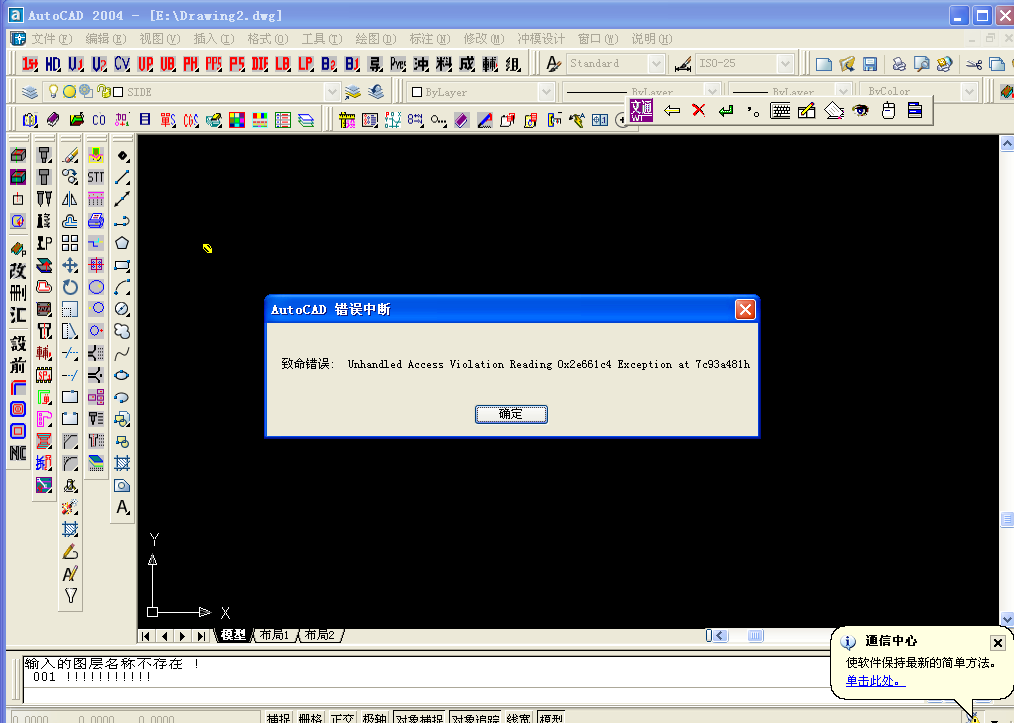Open the ByColor plot style dropdown
The width and height of the screenshot is (1014, 723).
tap(969, 92)
